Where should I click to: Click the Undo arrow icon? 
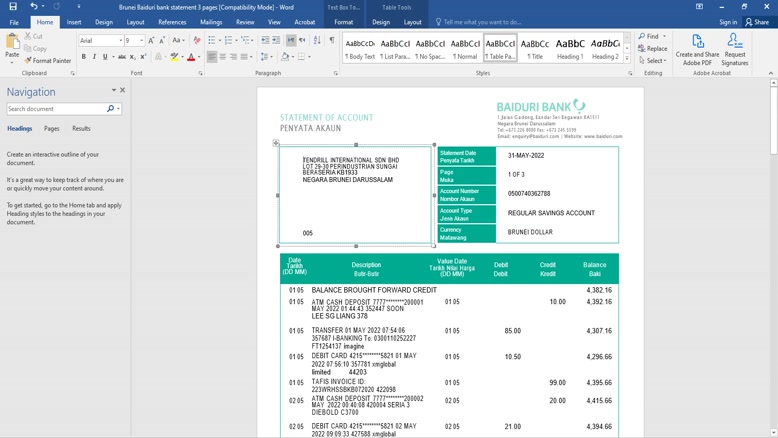pyautogui.click(x=33, y=6)
